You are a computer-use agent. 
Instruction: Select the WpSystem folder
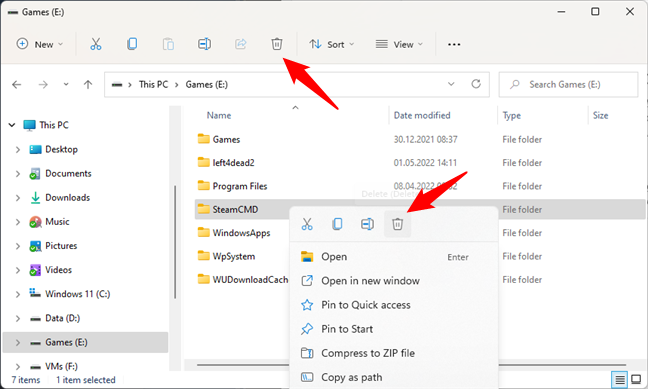point(233,256)
